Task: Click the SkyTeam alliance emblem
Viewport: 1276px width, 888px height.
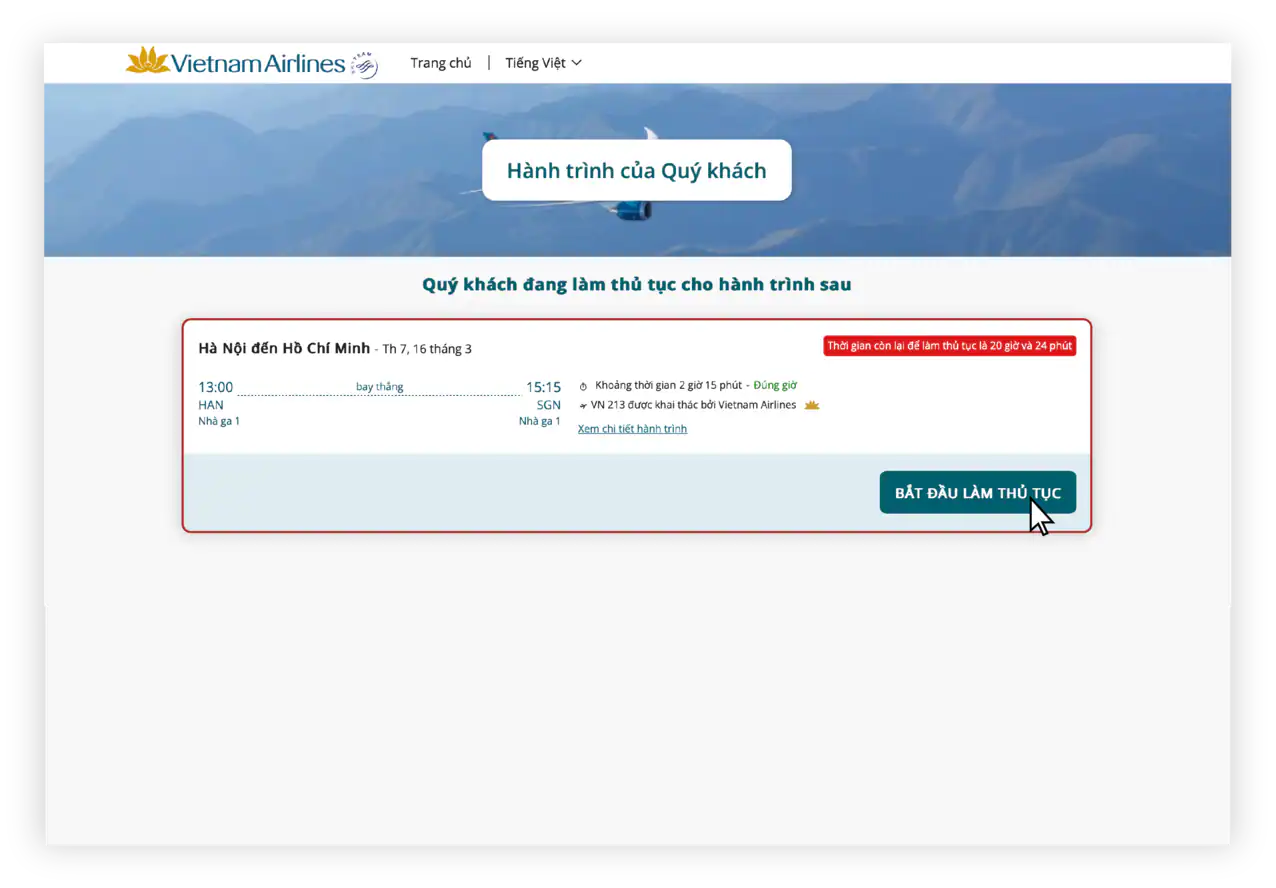Action: pyautogui.click(x=364, y=65)
